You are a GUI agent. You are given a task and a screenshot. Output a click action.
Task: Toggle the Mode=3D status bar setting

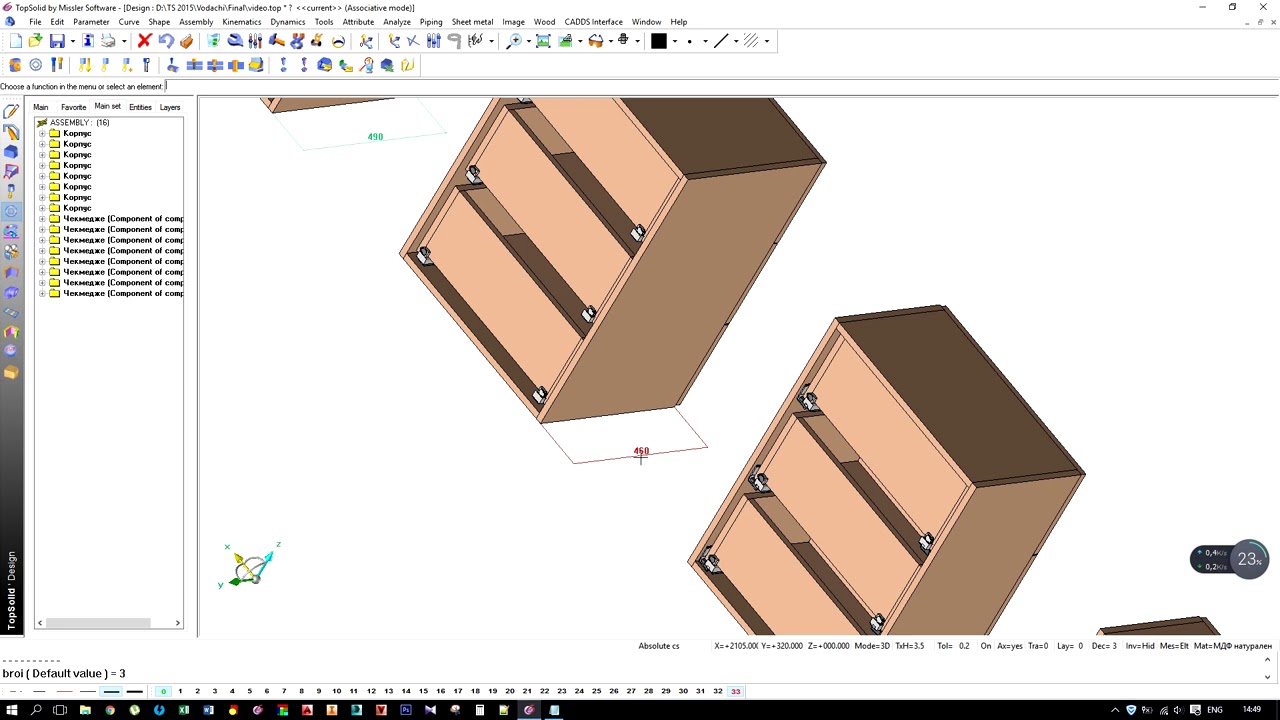coord(873,646)
